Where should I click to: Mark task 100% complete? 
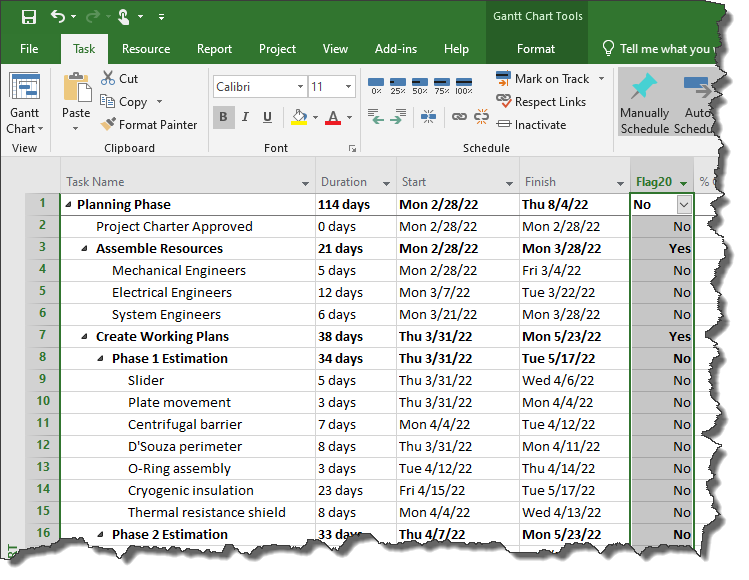[x=464, y=86]
